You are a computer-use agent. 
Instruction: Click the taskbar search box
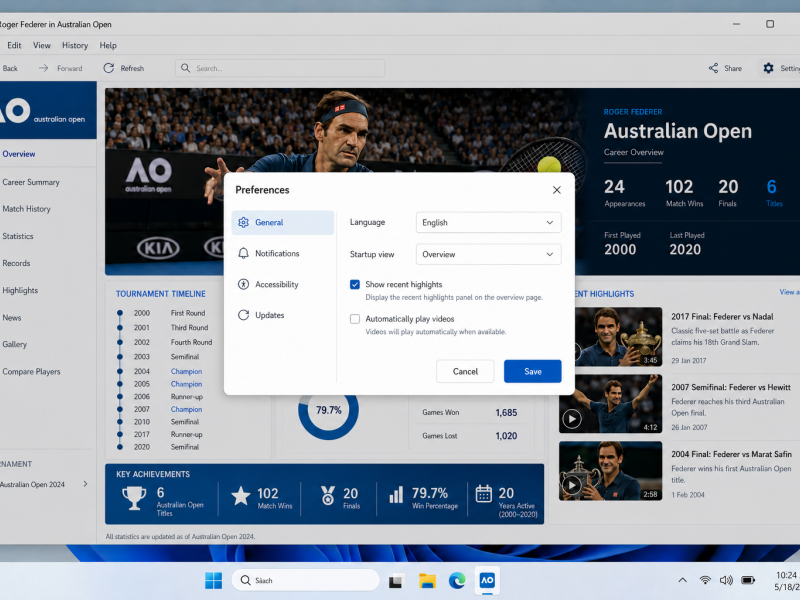coord(305,580)
